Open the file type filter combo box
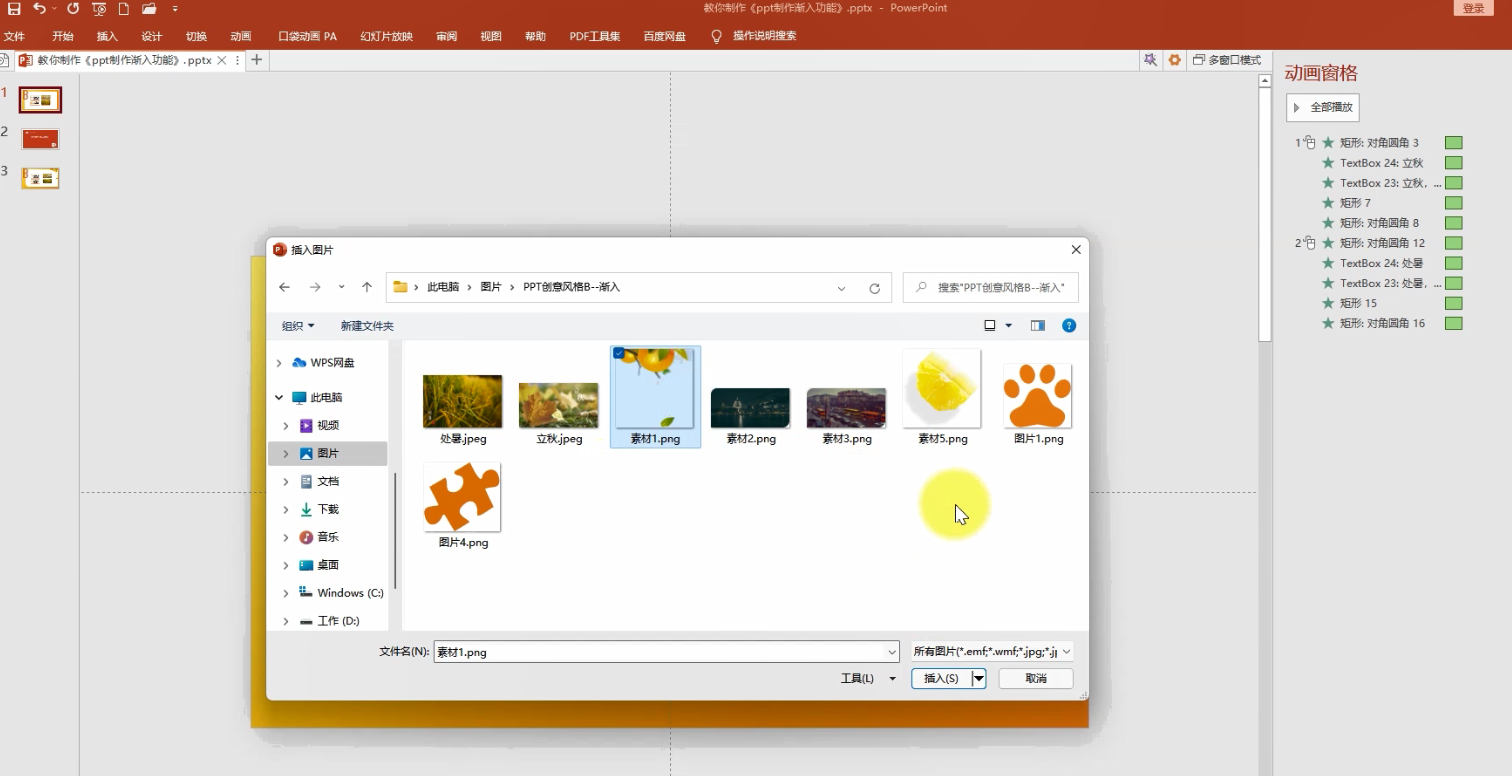 [x=992, y=651]
